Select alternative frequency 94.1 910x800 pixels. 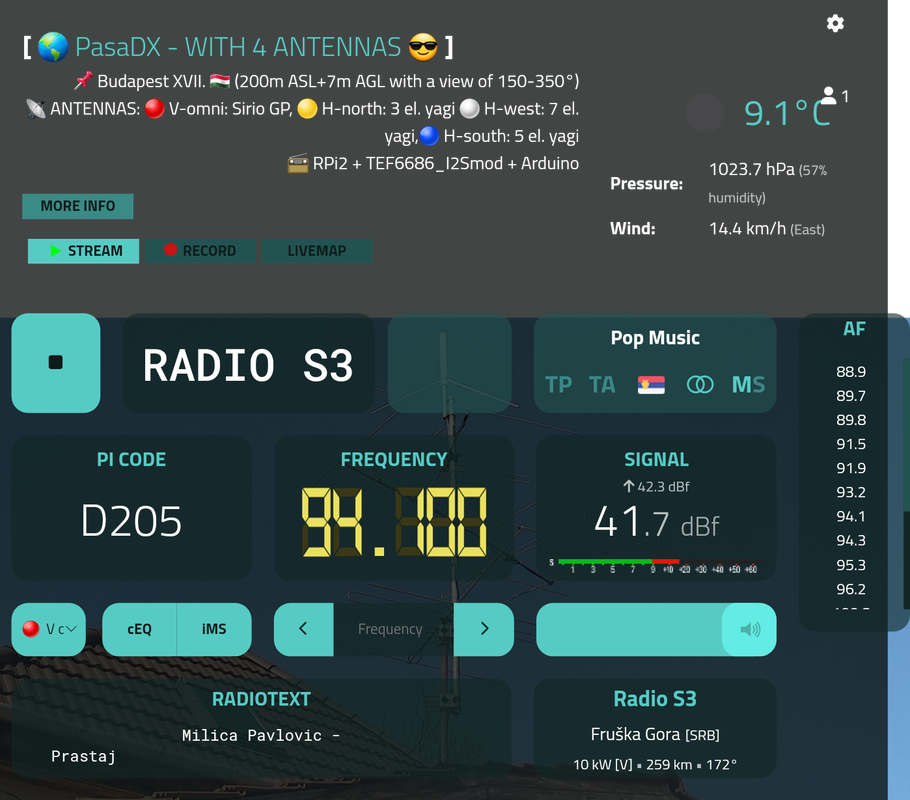pyautogui.click(x=851, y=516)
